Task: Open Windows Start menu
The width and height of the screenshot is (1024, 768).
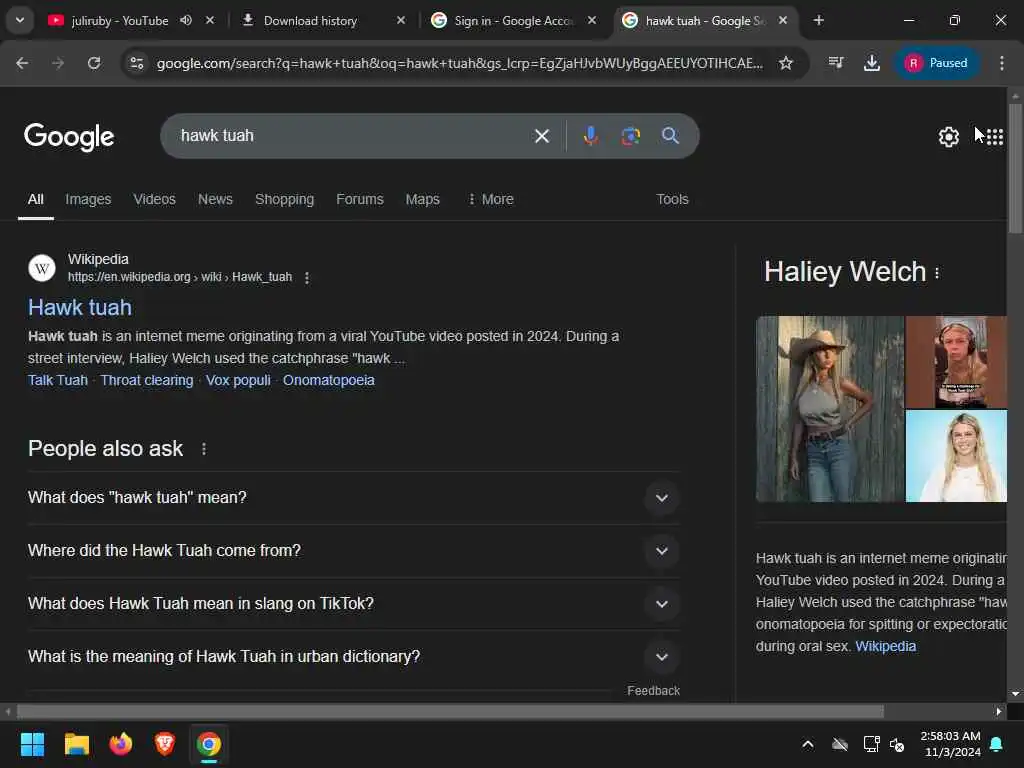Action: pos(32,744)
